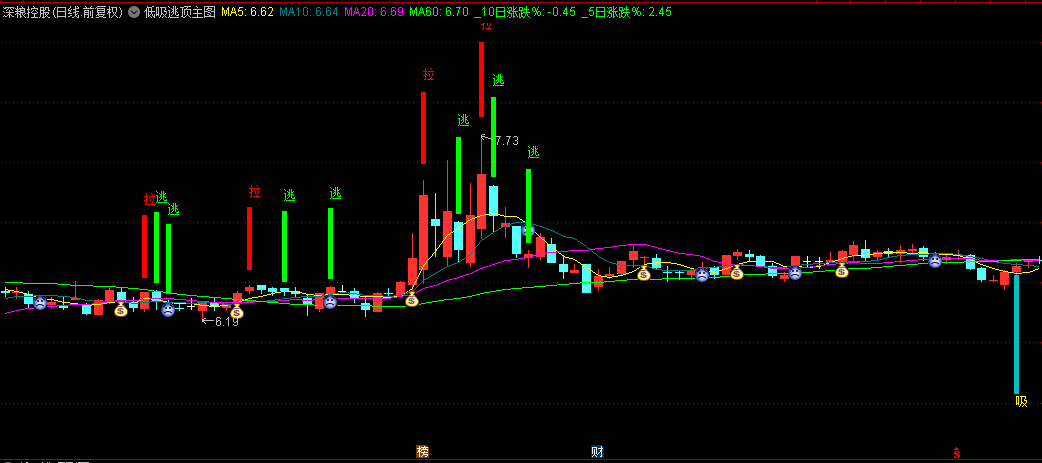Open the 榜 marker on the bottom axis
The image size is (1042, 463).
(x=423, y=452)
